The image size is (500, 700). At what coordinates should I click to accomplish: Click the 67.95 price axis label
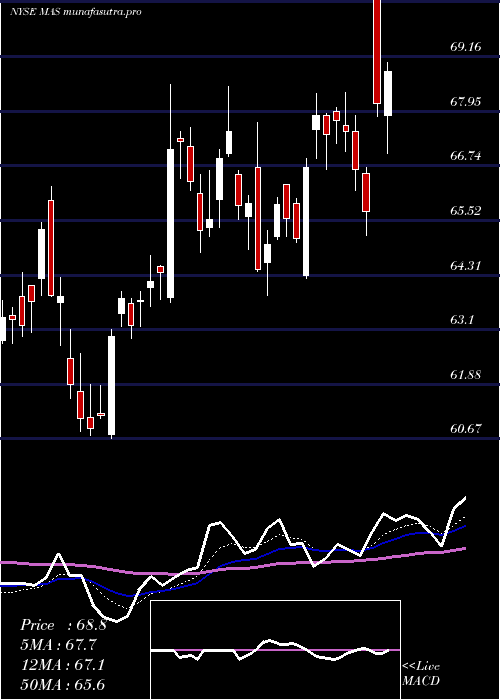tap(466, 101)
